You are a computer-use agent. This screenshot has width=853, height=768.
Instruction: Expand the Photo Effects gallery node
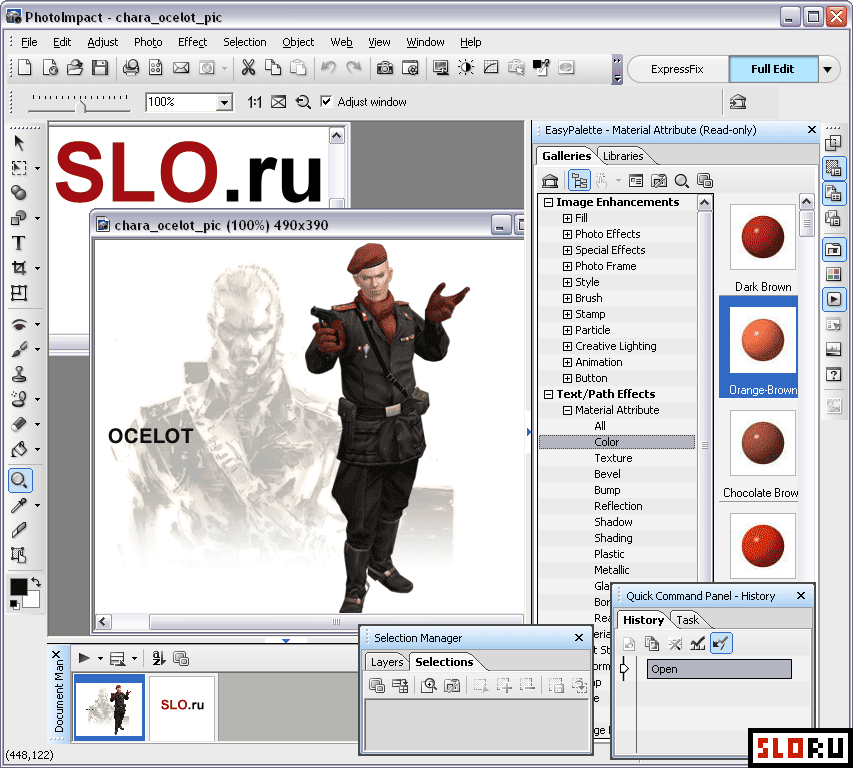(567, 234)
